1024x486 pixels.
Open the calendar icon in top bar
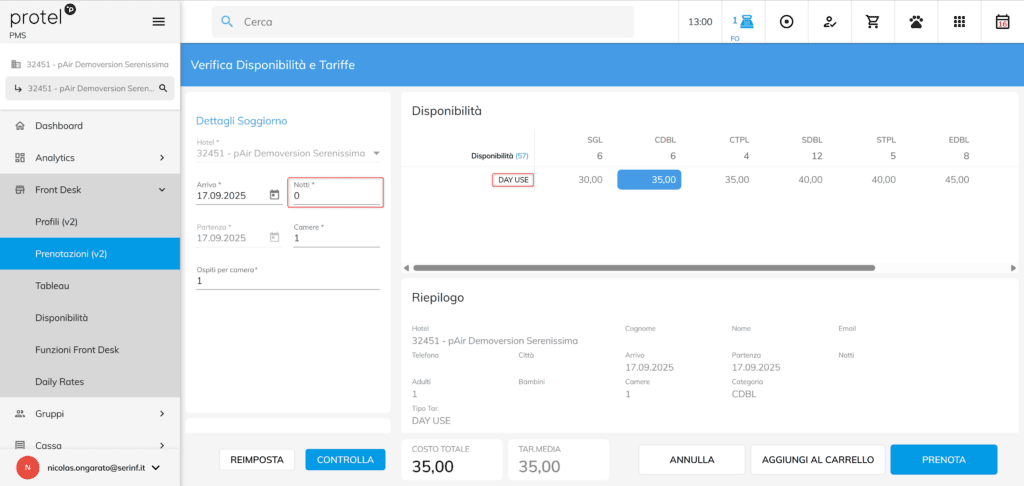pos(1002,22)
